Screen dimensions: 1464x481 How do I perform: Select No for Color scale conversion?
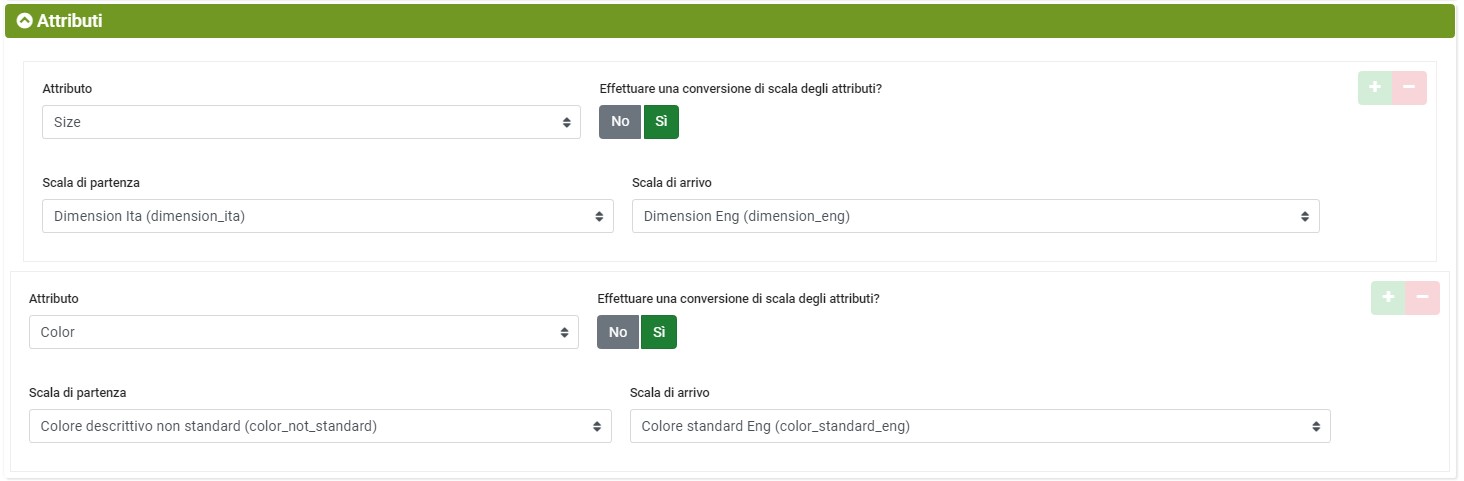(x=618, y=332)
